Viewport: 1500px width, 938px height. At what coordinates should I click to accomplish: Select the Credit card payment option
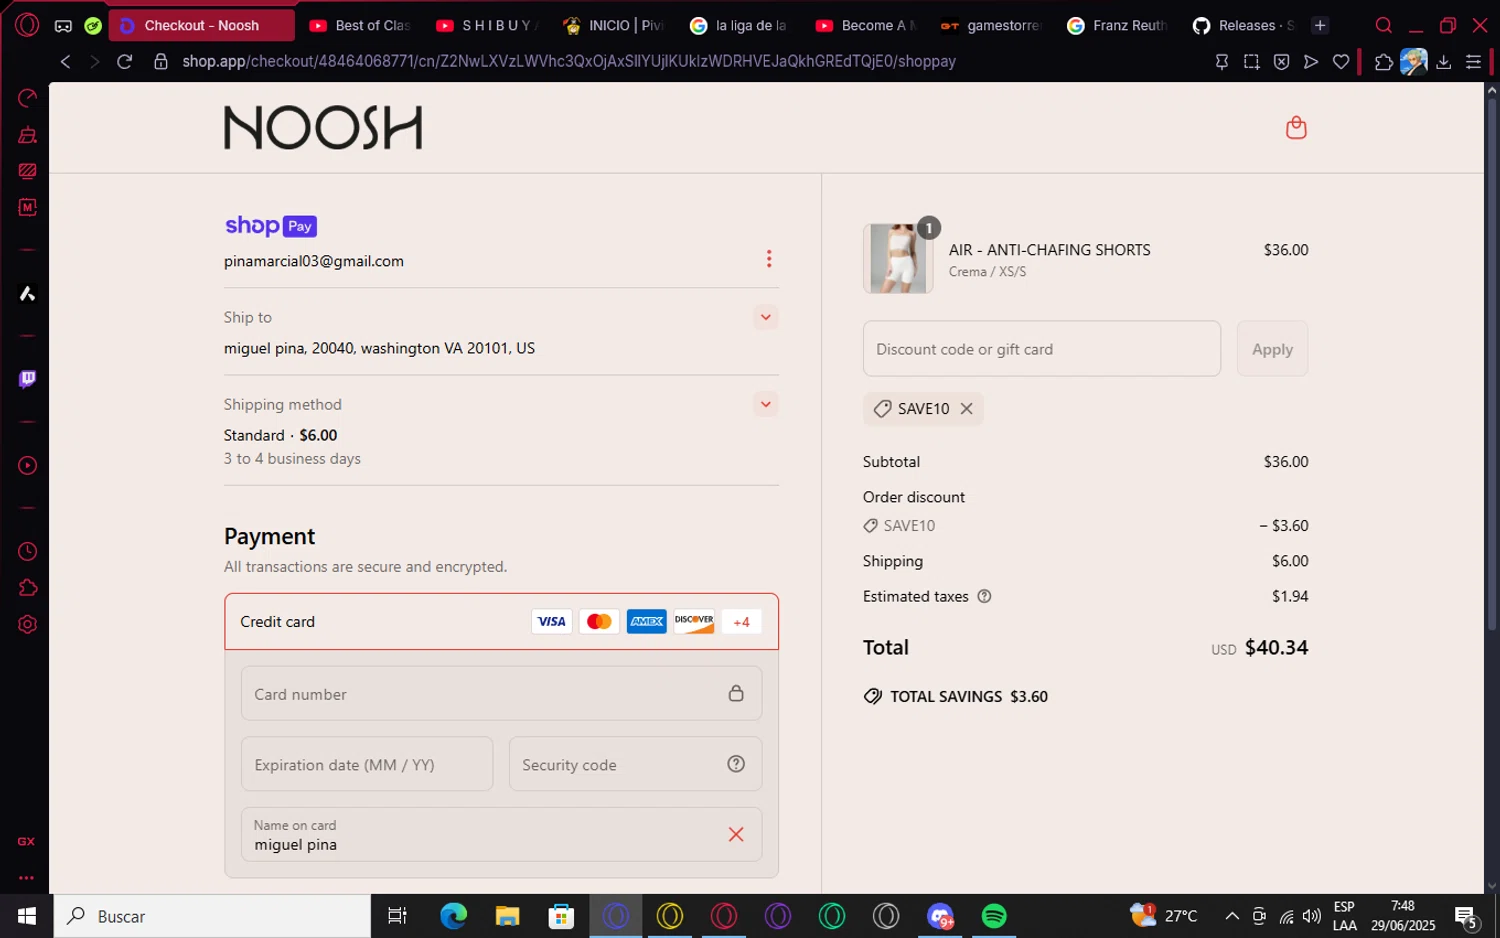502,621
